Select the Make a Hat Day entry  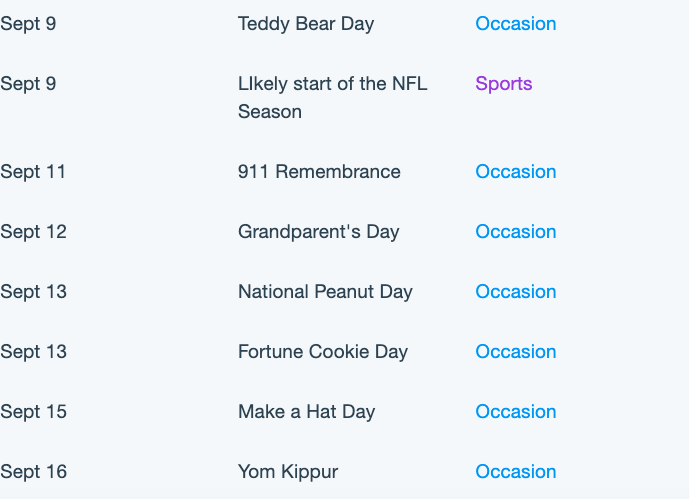pyautogui.click(x=306, y=412)
